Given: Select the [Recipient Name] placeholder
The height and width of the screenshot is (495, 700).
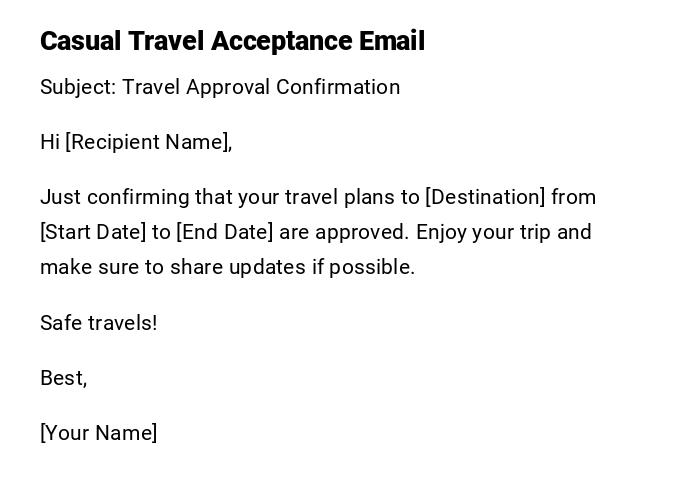Looking at the screenshot, I should 149,142.
